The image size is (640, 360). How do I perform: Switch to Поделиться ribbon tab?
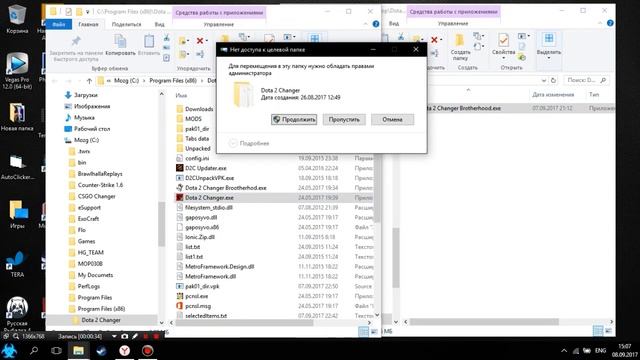pyautogui.click(x=126, y=24)
